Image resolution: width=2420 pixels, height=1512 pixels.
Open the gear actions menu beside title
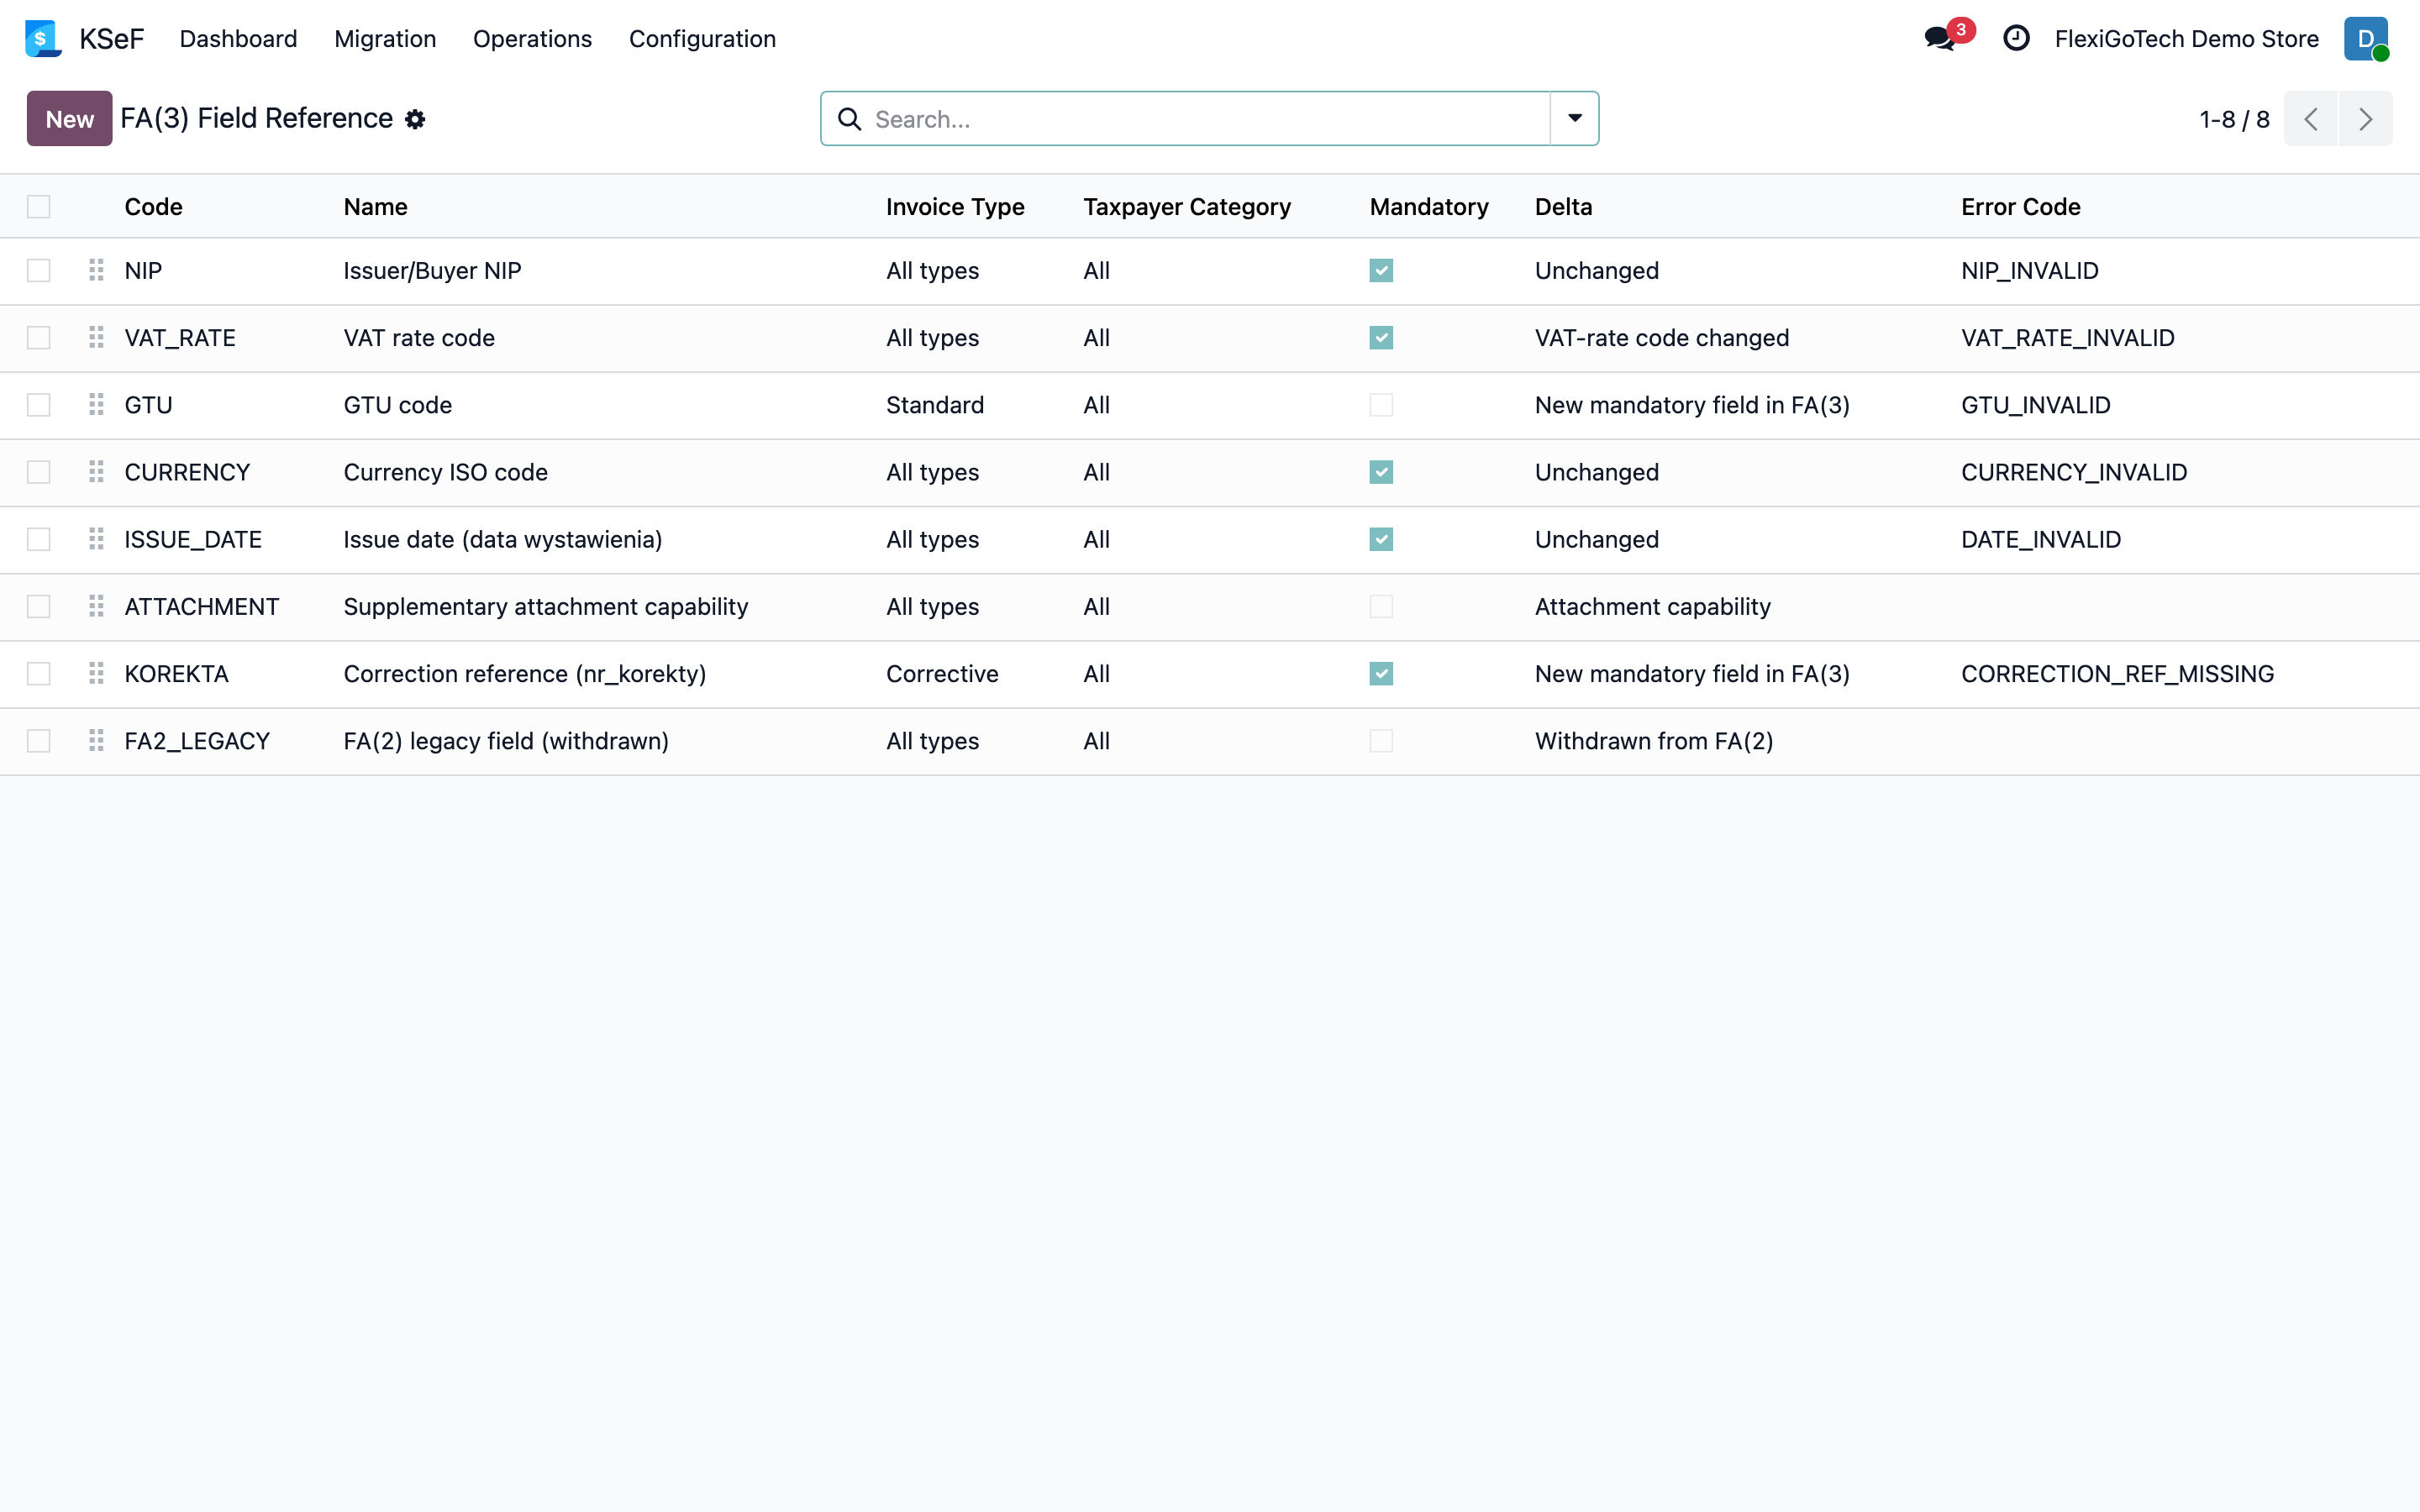pos(415,120)
